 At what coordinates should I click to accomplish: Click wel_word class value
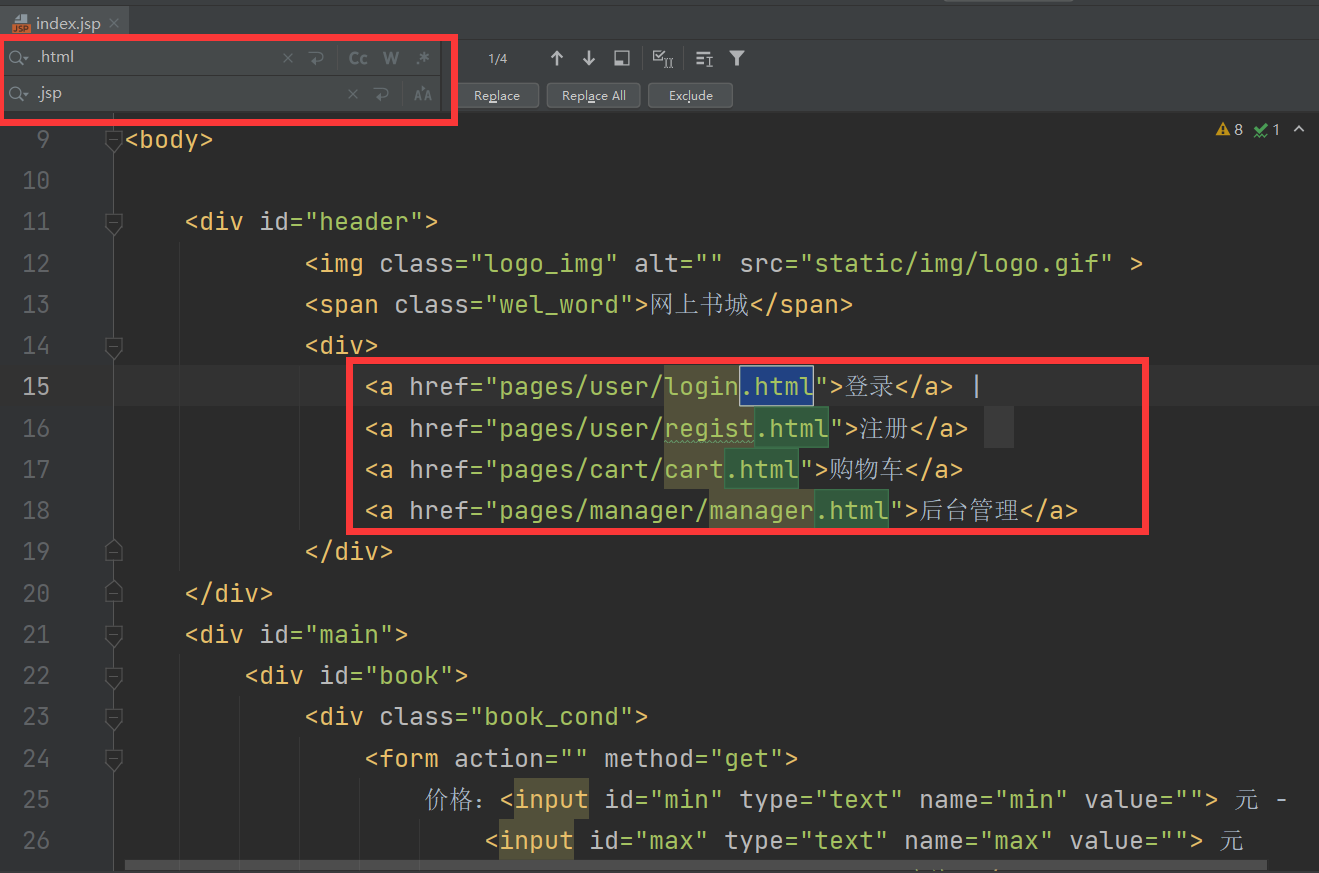tap(567, 305)
